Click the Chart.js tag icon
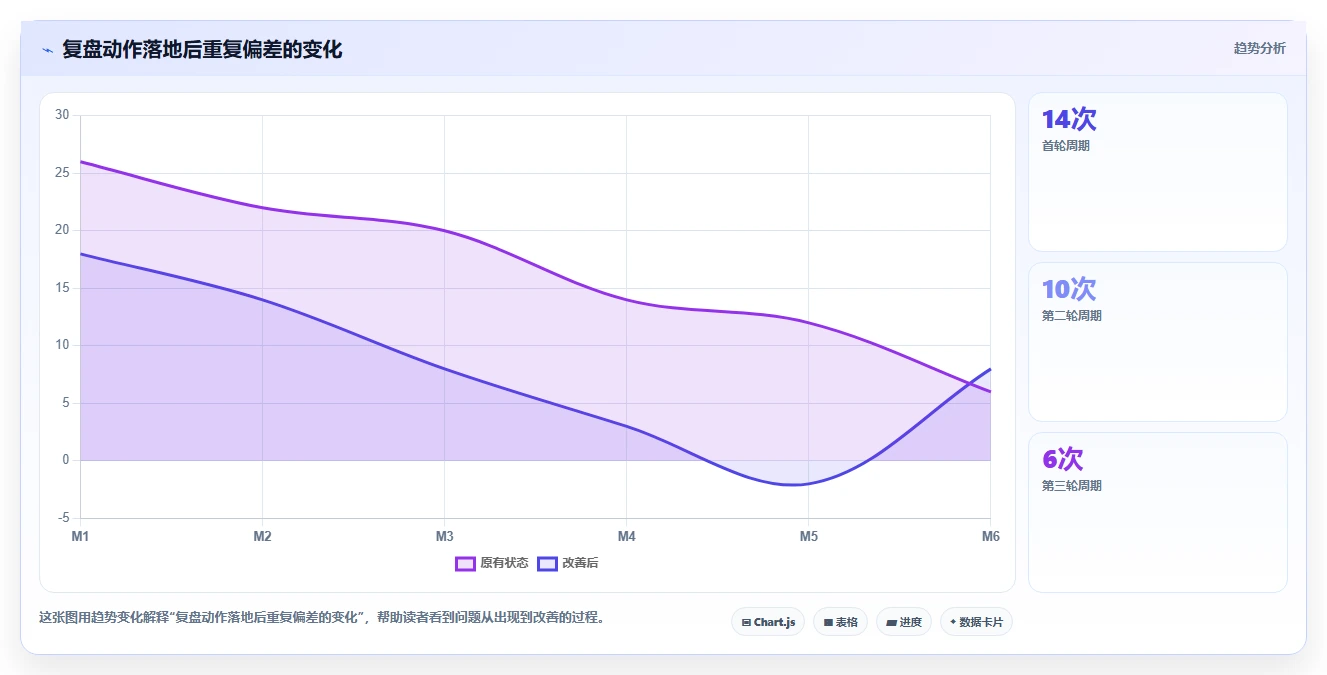 [x=746, y=622]
